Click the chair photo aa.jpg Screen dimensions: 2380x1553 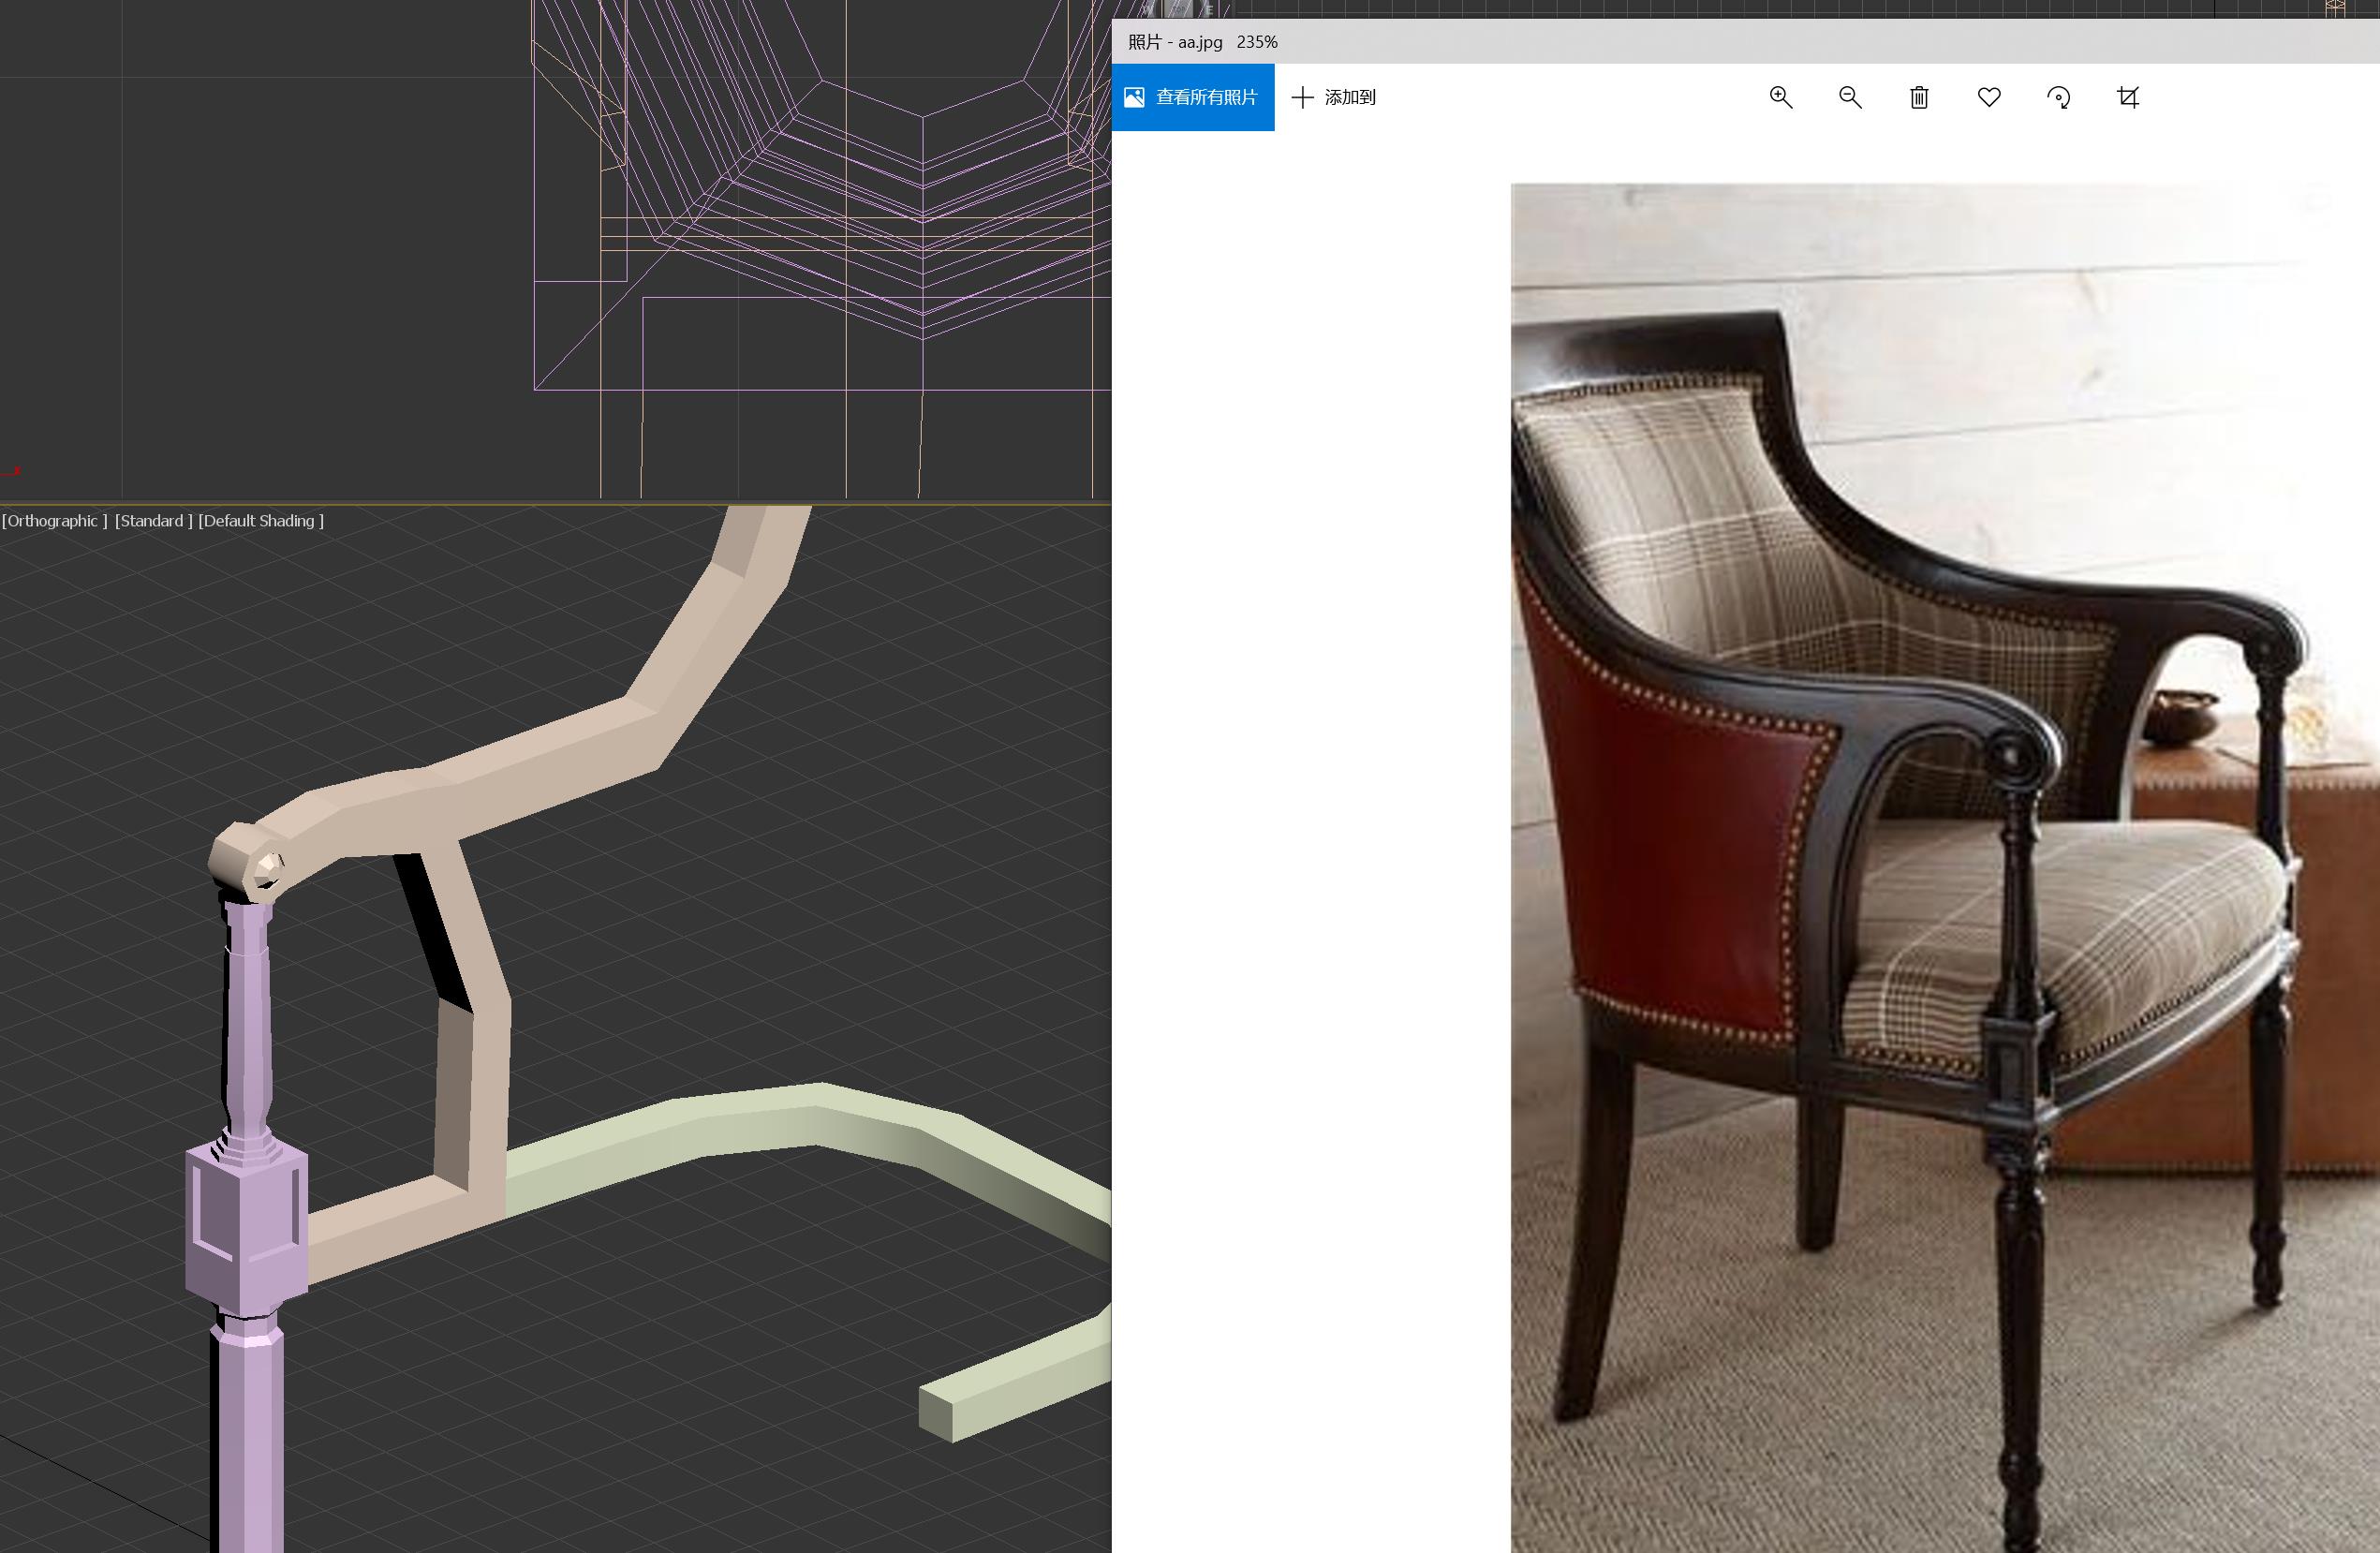point(1944,867)
